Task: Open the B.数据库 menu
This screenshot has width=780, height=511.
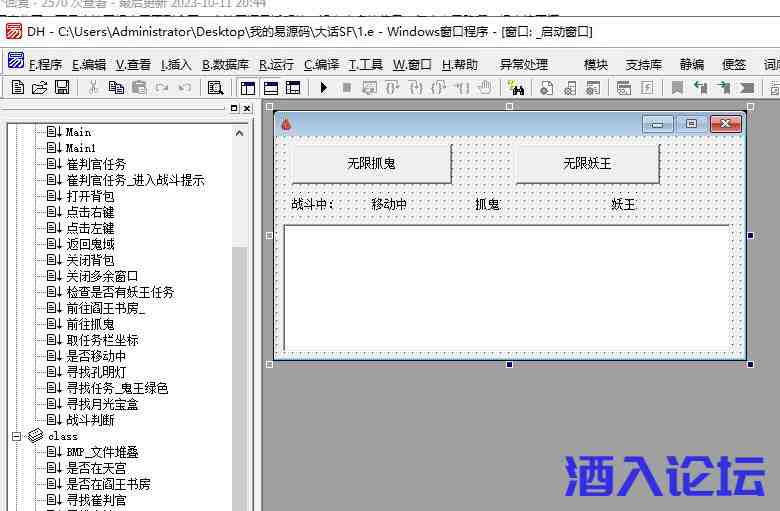Action: pyautogui.click(x=225, y=64)
